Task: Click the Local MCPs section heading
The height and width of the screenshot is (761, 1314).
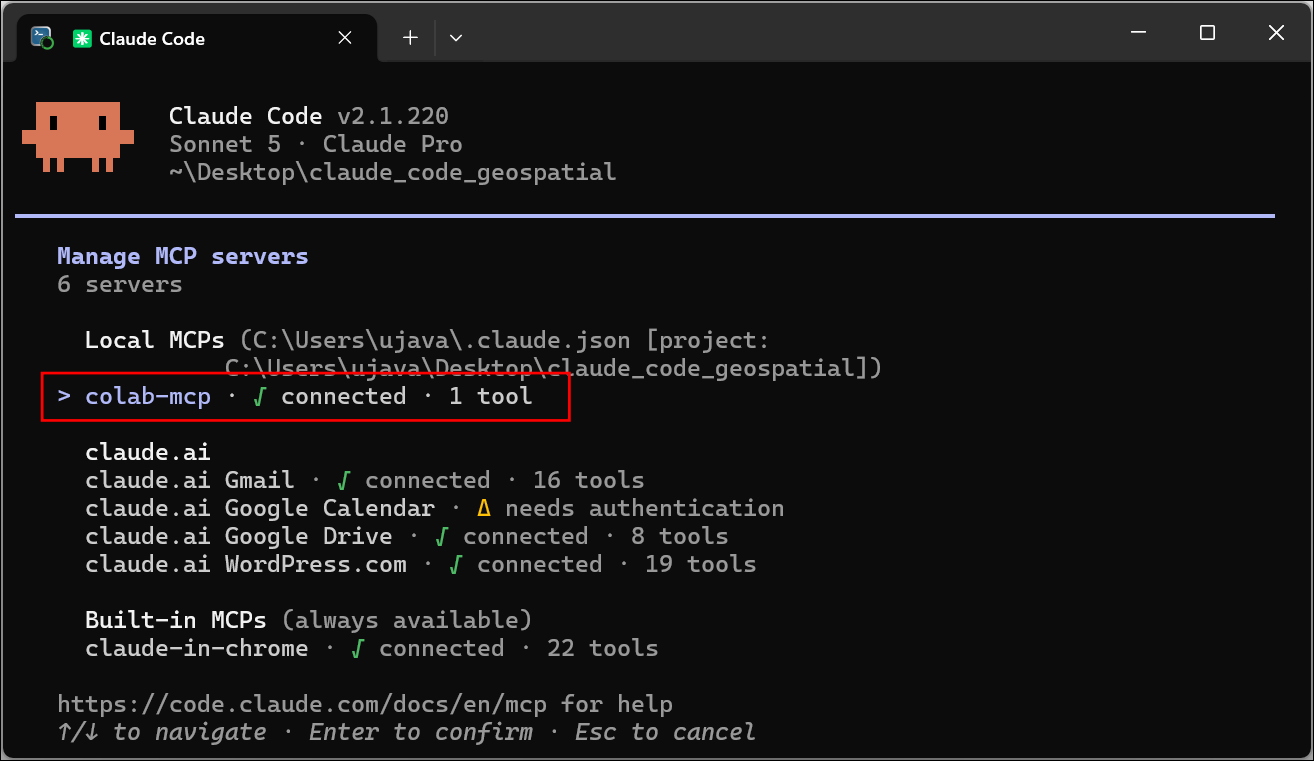Action: coord(155,341)
